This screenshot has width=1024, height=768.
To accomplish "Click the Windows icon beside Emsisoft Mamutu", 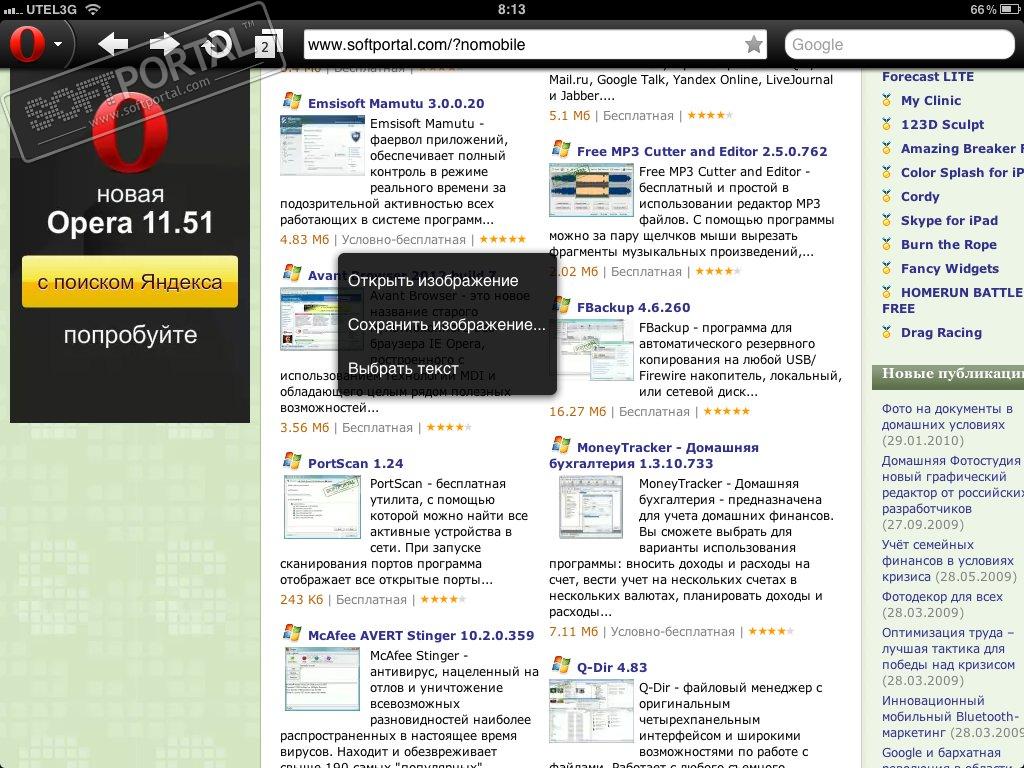I will tap(291, 101).
